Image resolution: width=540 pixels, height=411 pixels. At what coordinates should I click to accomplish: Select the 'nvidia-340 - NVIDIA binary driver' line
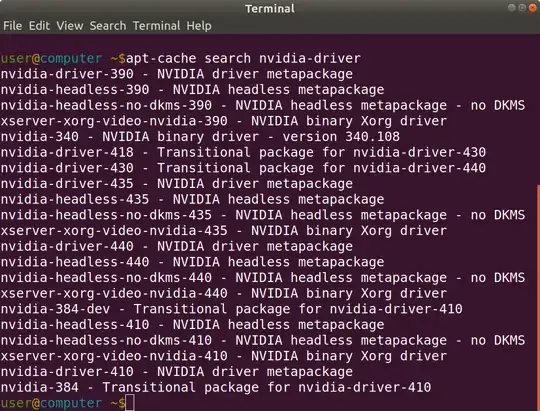click(200, 137)
